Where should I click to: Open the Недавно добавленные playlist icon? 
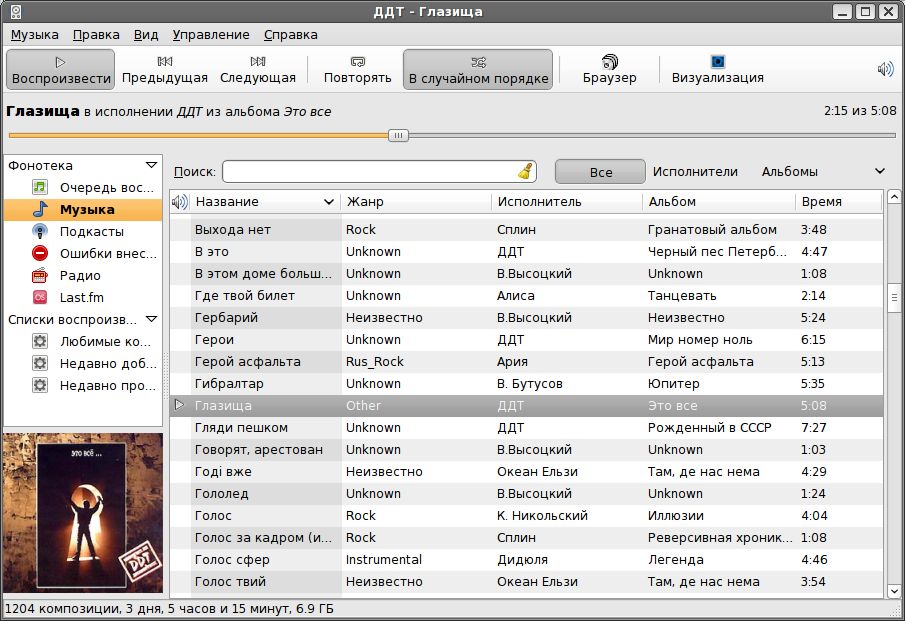[x=40, y=363]
